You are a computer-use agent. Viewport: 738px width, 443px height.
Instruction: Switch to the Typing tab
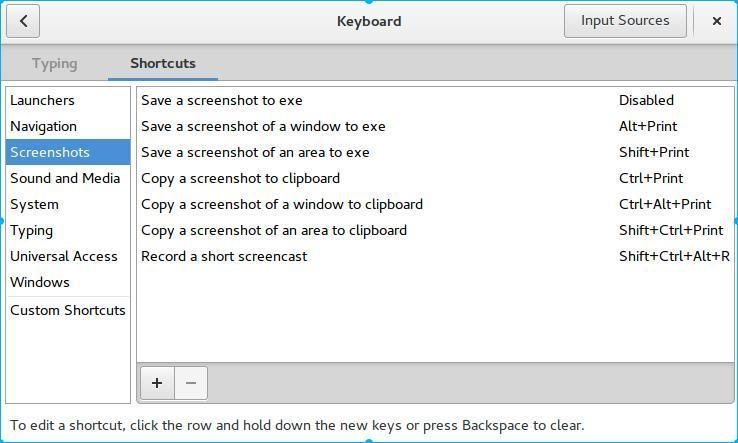[x=55, y=64]
